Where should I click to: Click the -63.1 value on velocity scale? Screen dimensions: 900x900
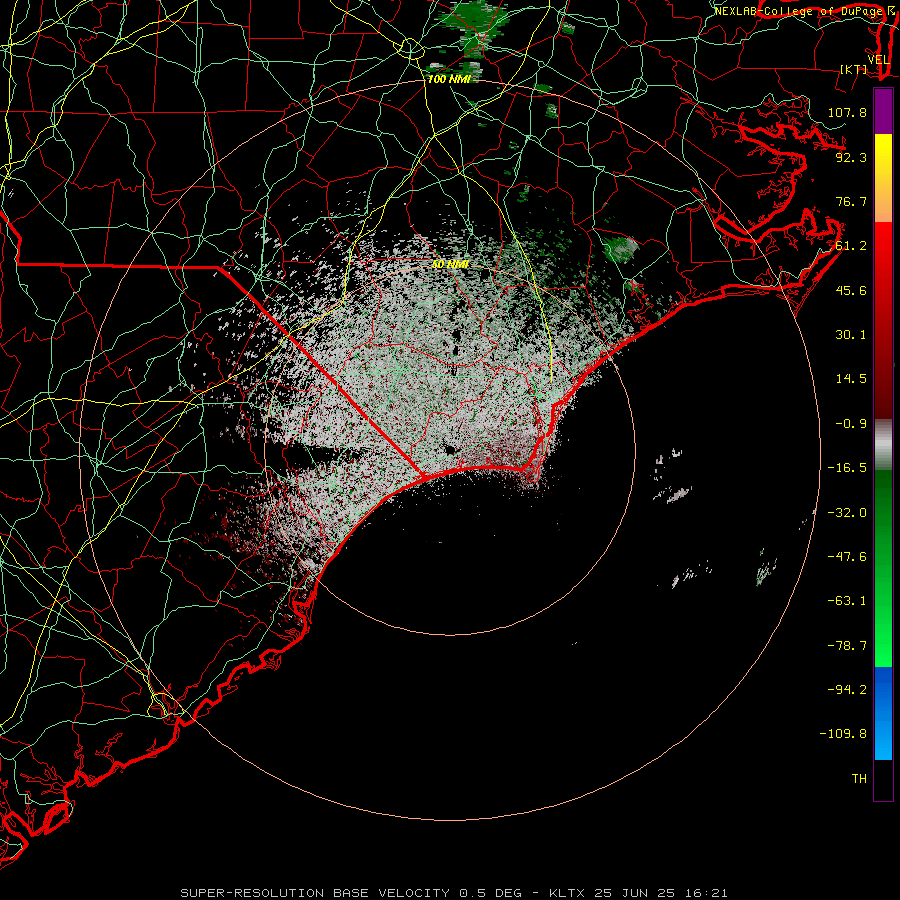tap(847, 601)
